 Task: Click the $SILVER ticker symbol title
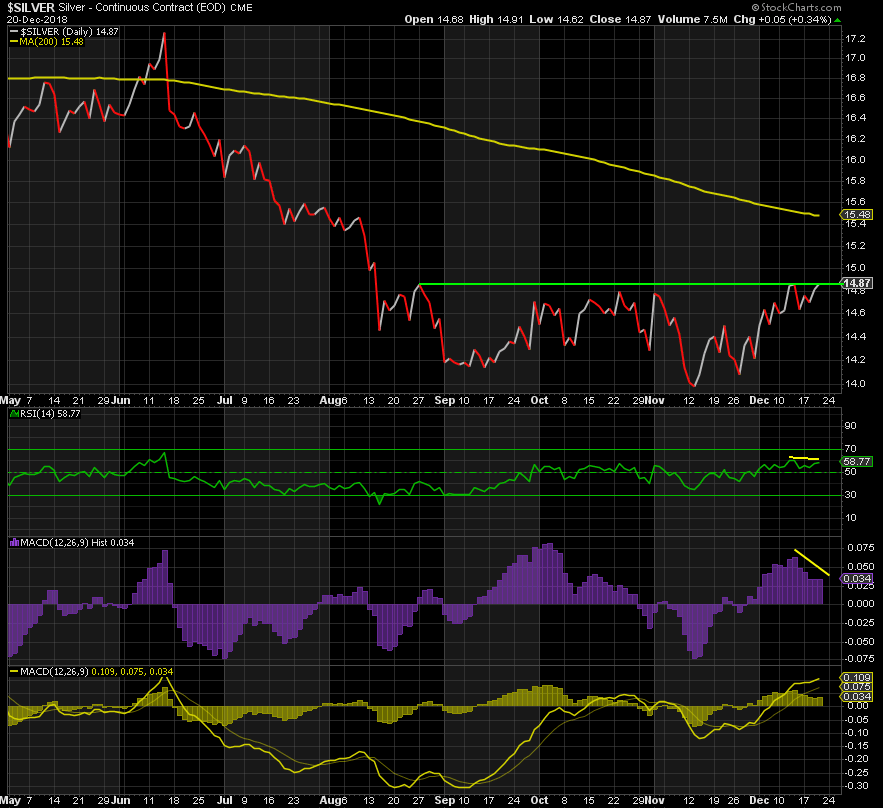[29, 6]
